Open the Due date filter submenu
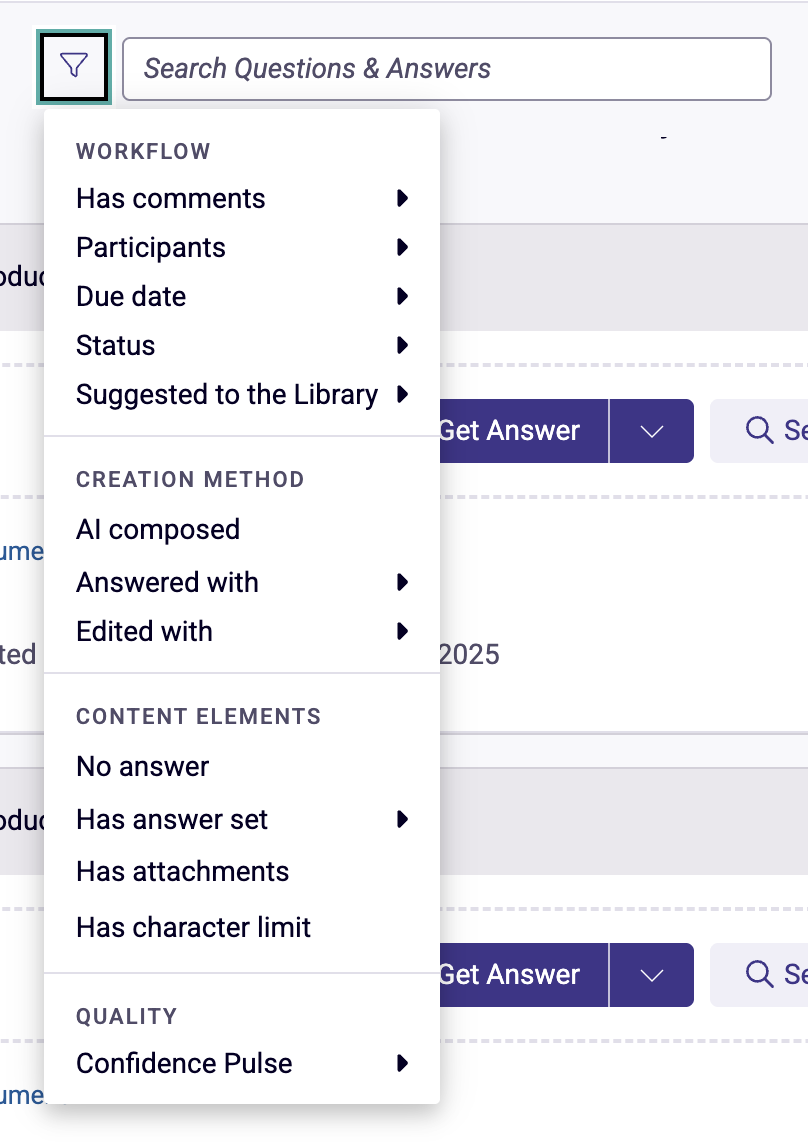Image resolution: width=808 pixels, height=1142 pixels. point(242,296)
